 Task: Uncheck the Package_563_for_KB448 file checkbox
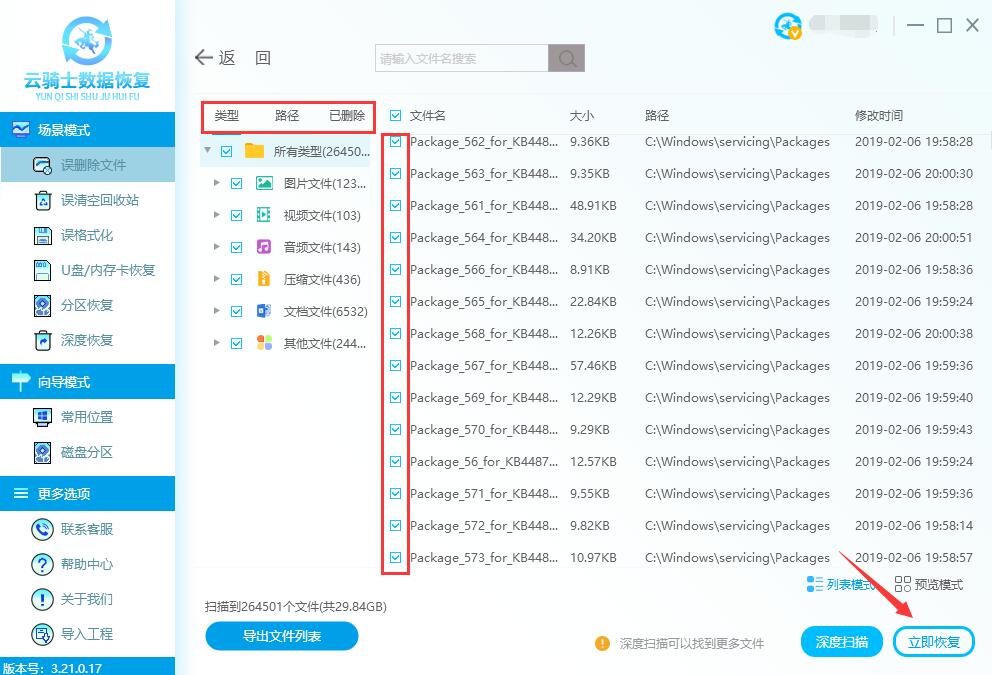pos(395,173)
